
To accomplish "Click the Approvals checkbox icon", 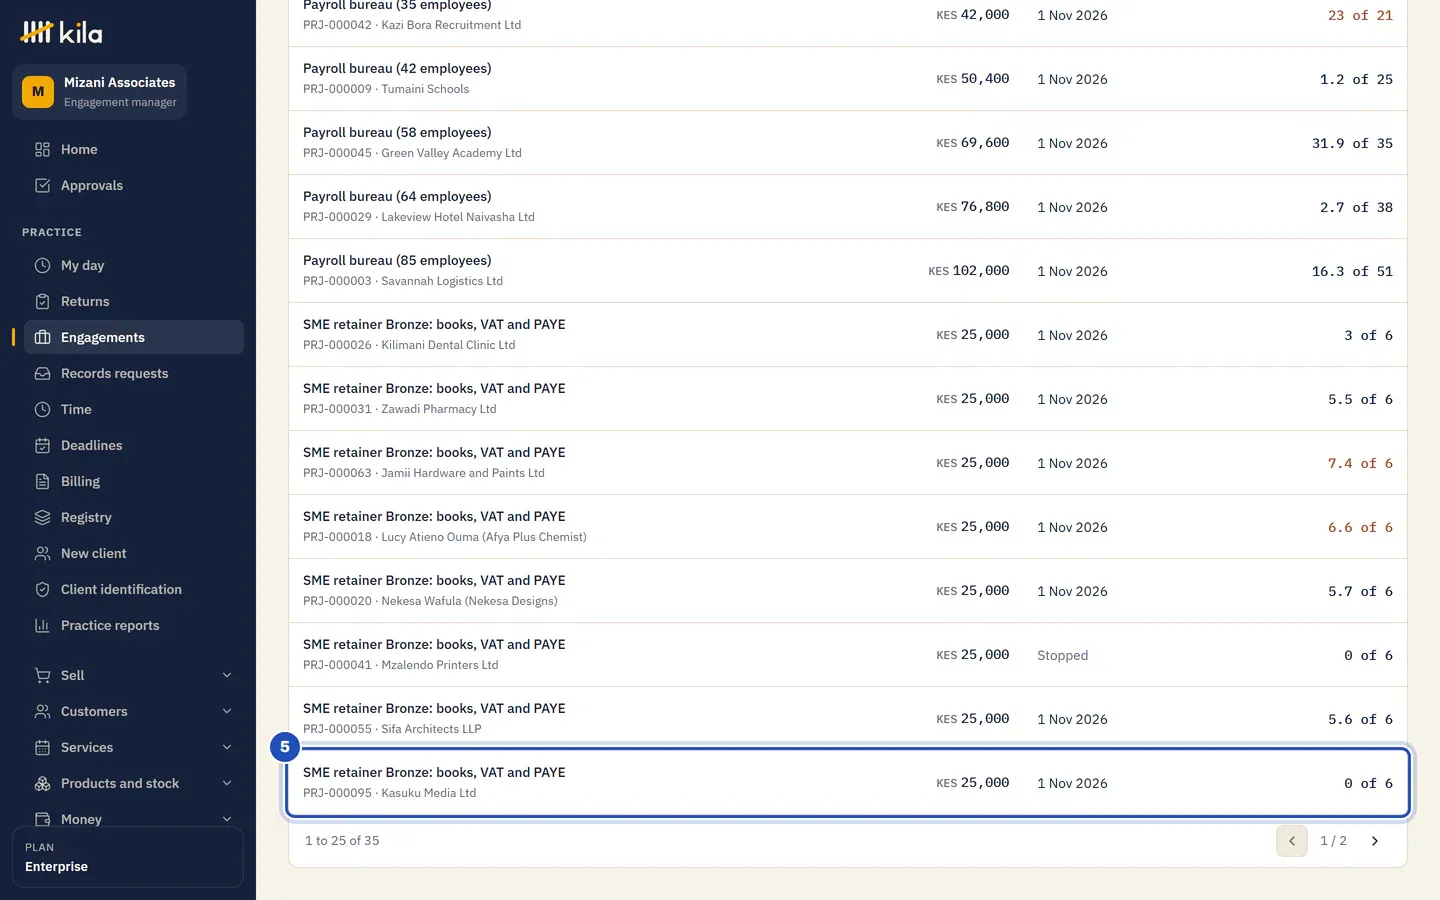I will point(42,186).
